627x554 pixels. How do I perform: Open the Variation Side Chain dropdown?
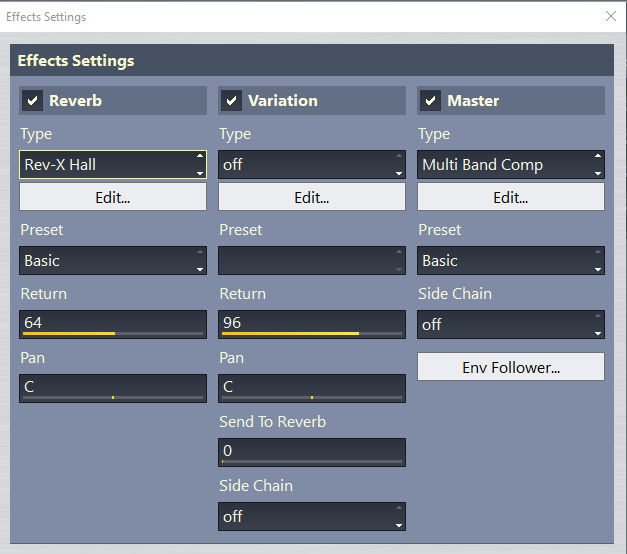pyautogui.click(x=312, y=516)
